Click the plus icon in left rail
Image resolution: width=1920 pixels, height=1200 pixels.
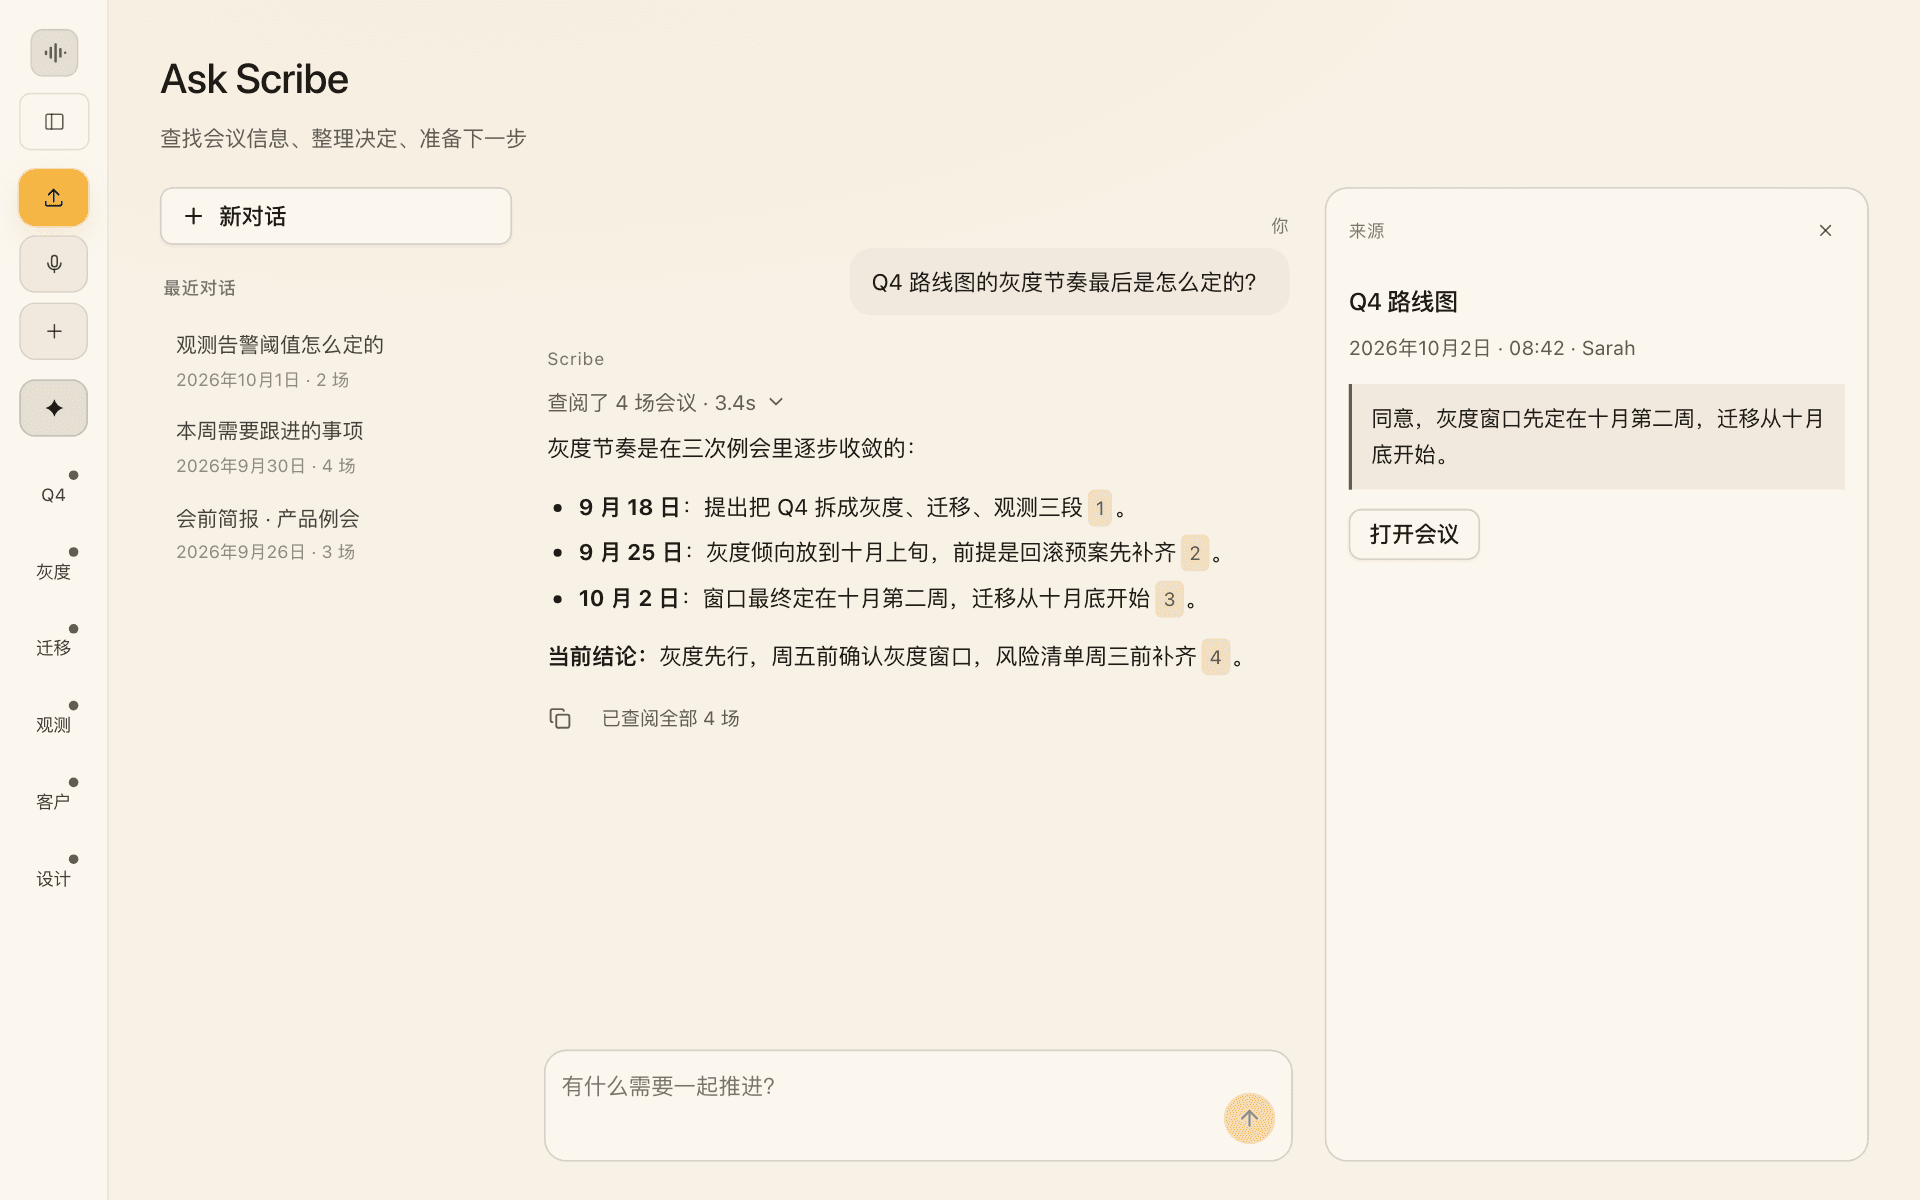point(54,331)
